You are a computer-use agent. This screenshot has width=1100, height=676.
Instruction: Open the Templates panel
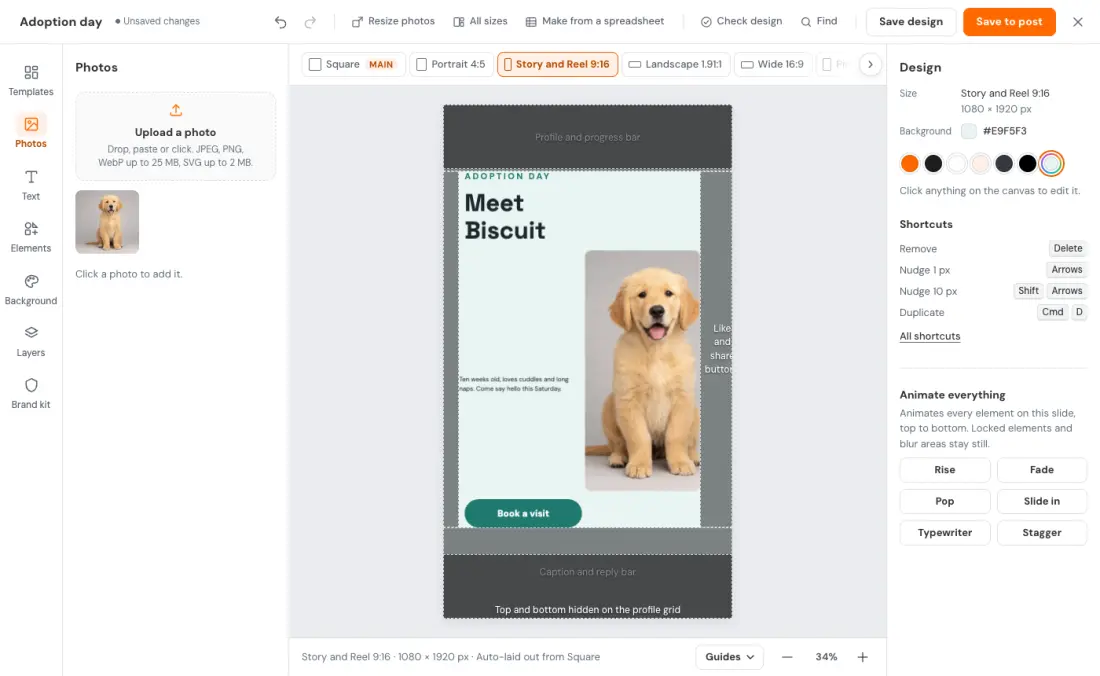[31, 81]
